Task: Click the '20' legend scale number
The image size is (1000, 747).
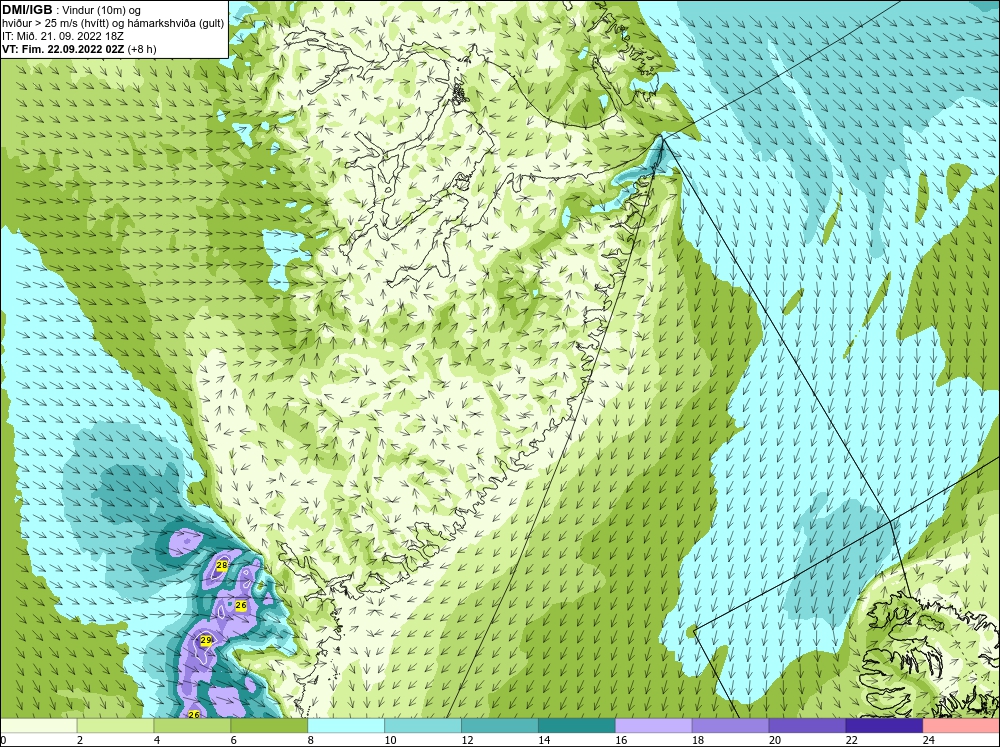Action: point(774,740)
